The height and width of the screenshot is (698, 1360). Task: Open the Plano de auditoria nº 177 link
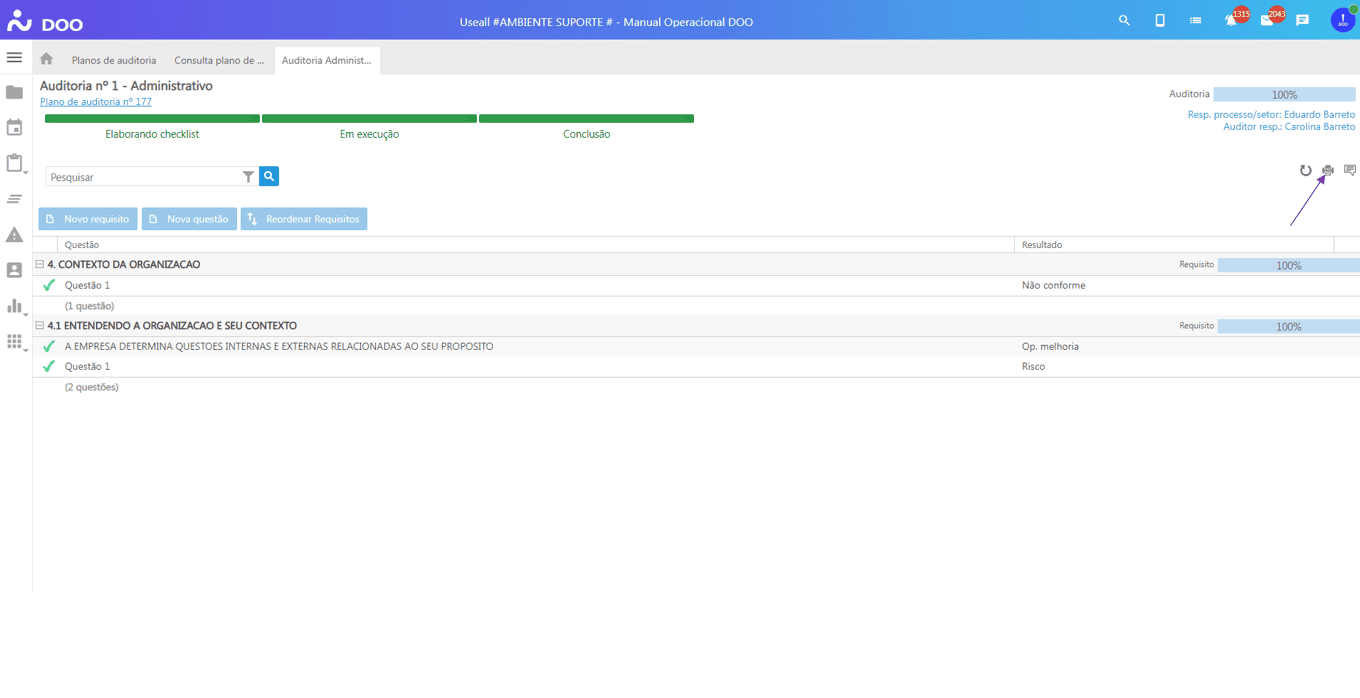pyautogui.click(x=96, y=102)
